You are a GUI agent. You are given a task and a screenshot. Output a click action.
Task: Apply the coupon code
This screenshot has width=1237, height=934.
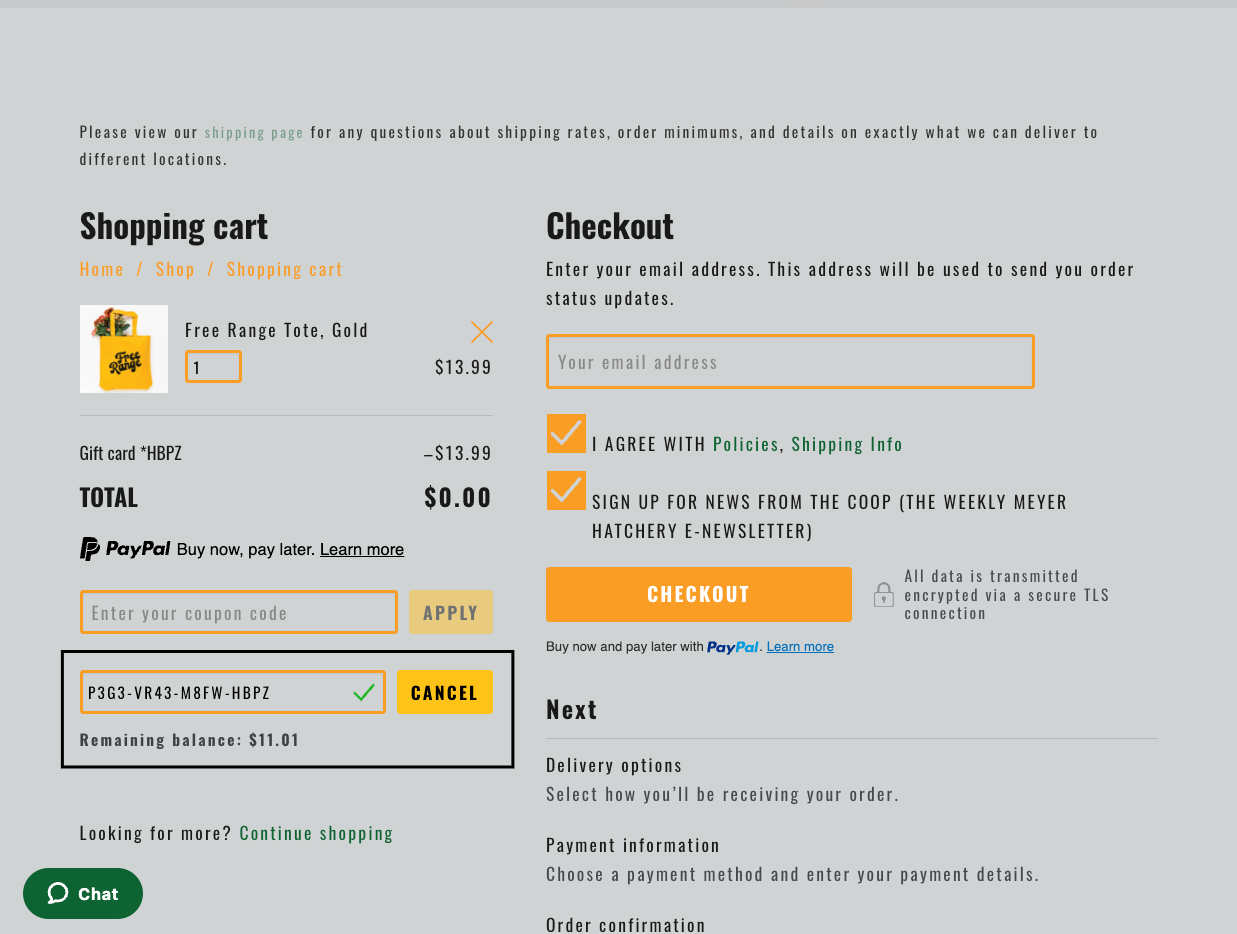click(x=451, y=612)
